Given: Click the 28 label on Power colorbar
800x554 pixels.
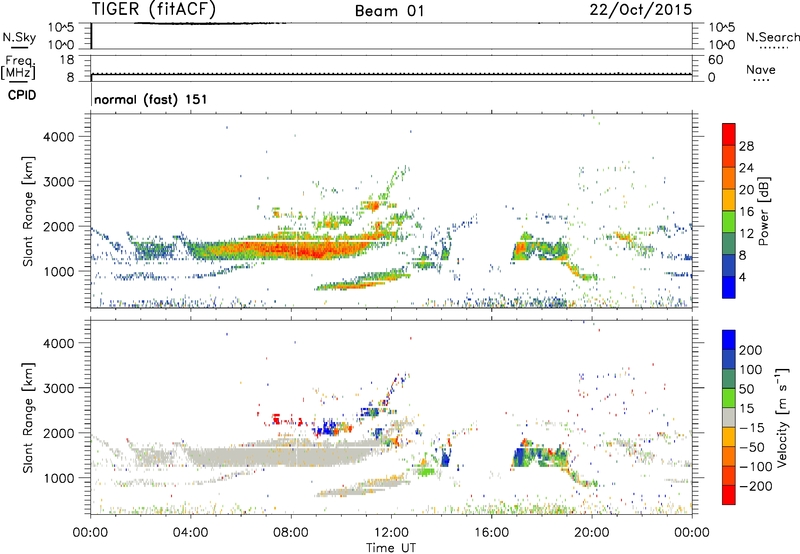Looking at the screenshot, I should 746,146.
